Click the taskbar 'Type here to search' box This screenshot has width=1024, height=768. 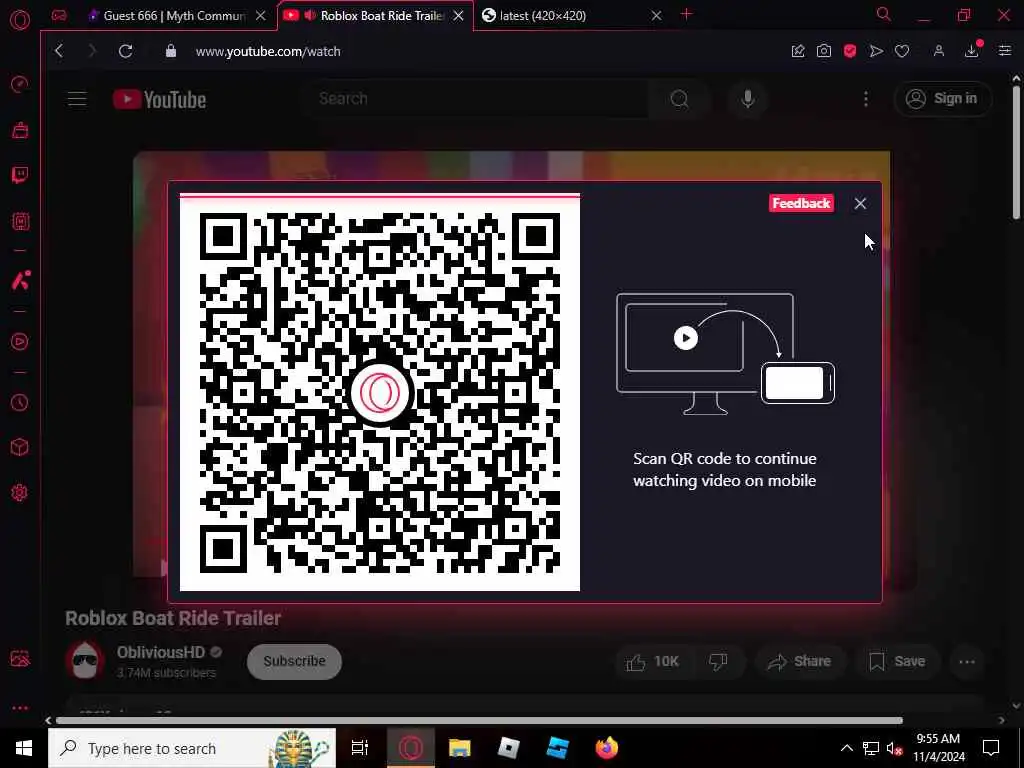[192, 748]
